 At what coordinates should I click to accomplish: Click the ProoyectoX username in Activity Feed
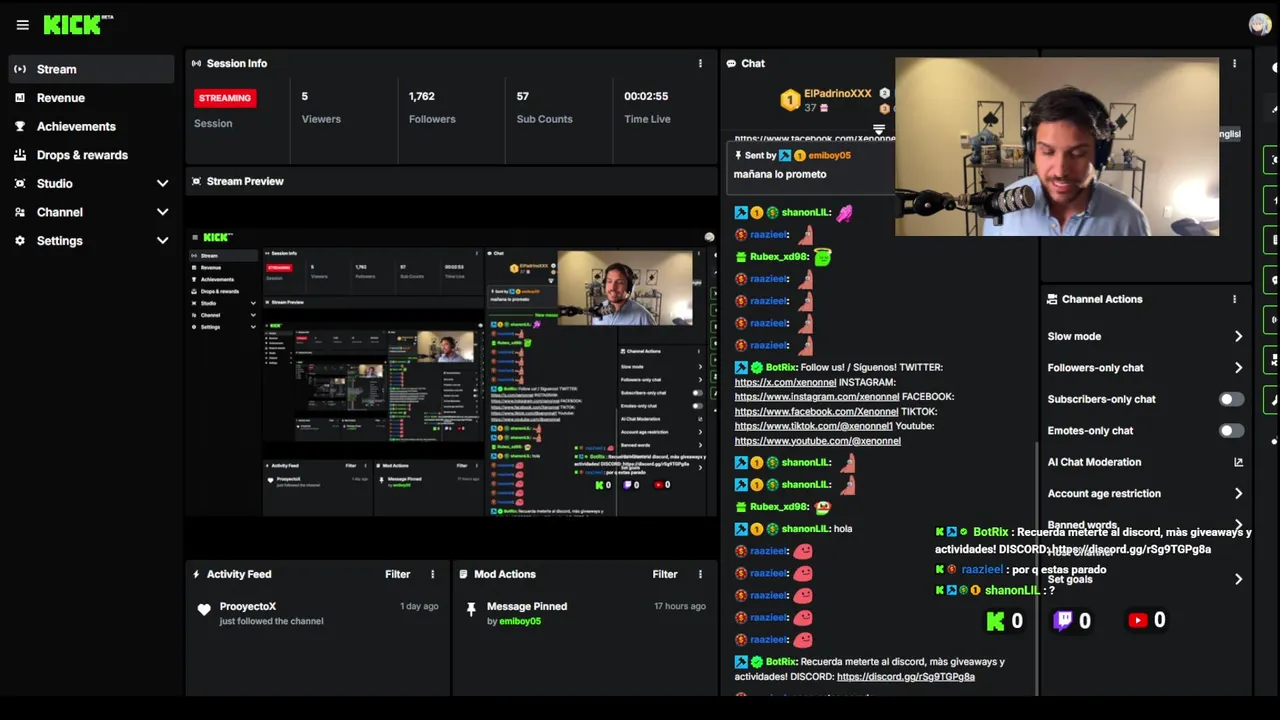tap(247, 606)
